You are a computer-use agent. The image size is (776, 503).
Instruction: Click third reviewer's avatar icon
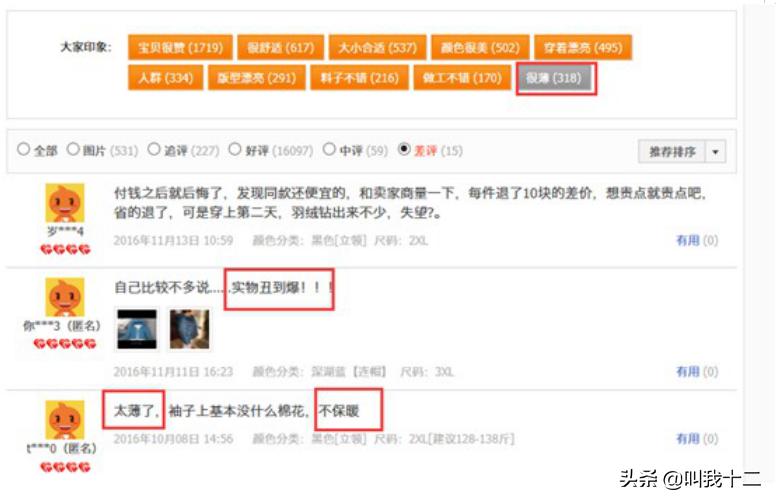65,420
